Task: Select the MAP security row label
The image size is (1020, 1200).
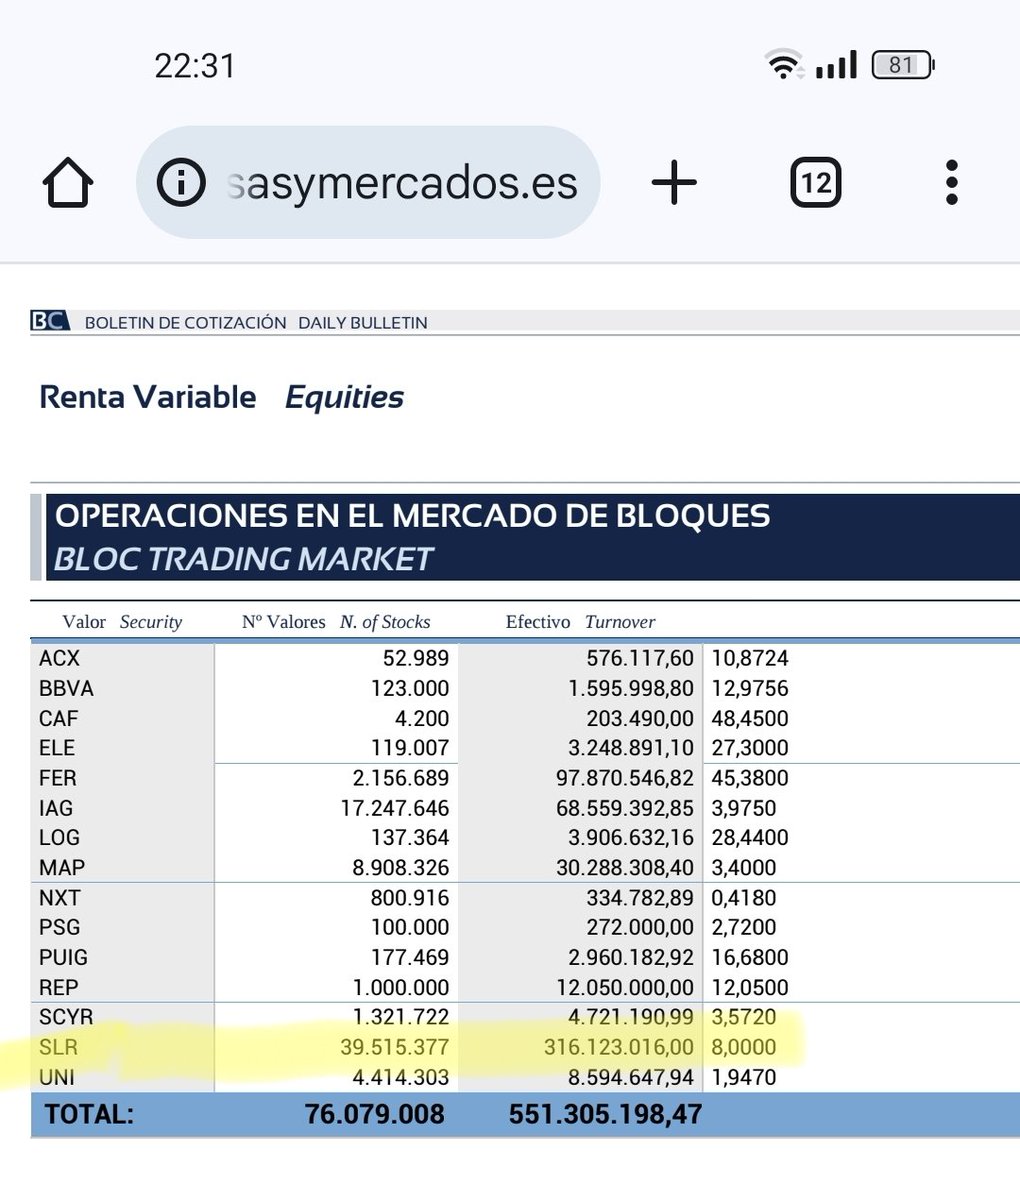Action: 61,868
